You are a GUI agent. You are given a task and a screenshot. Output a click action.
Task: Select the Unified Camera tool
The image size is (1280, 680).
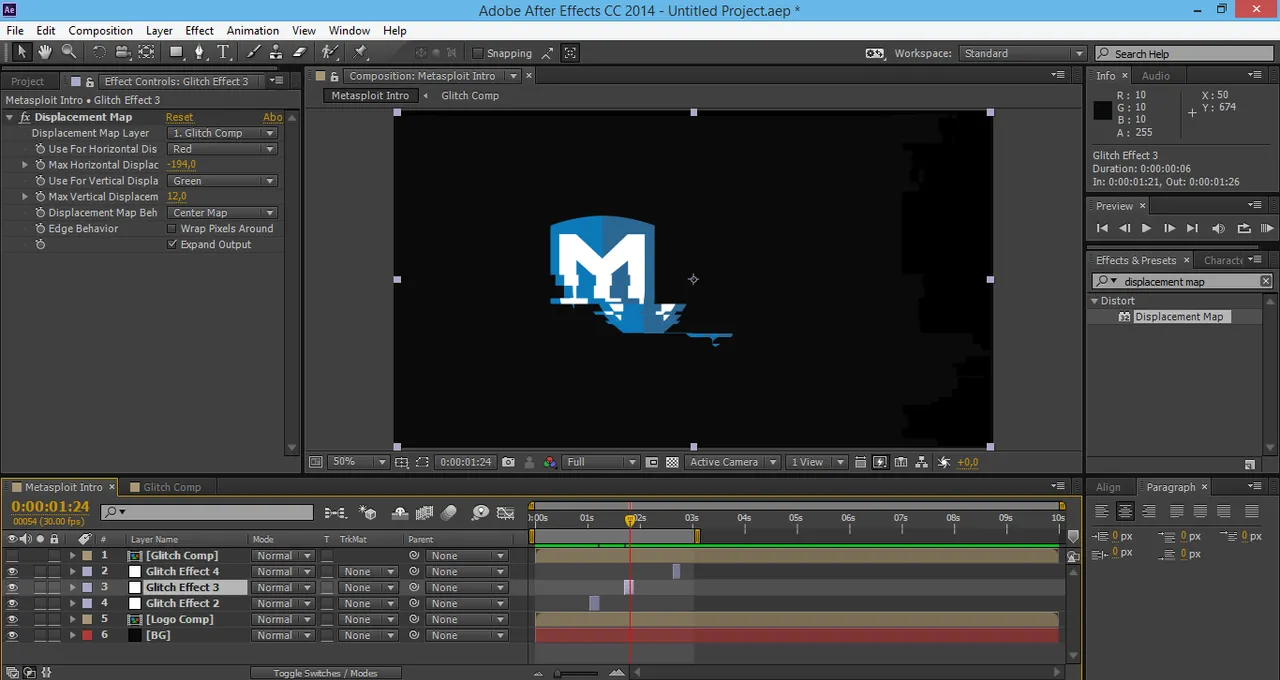[123, 52]
